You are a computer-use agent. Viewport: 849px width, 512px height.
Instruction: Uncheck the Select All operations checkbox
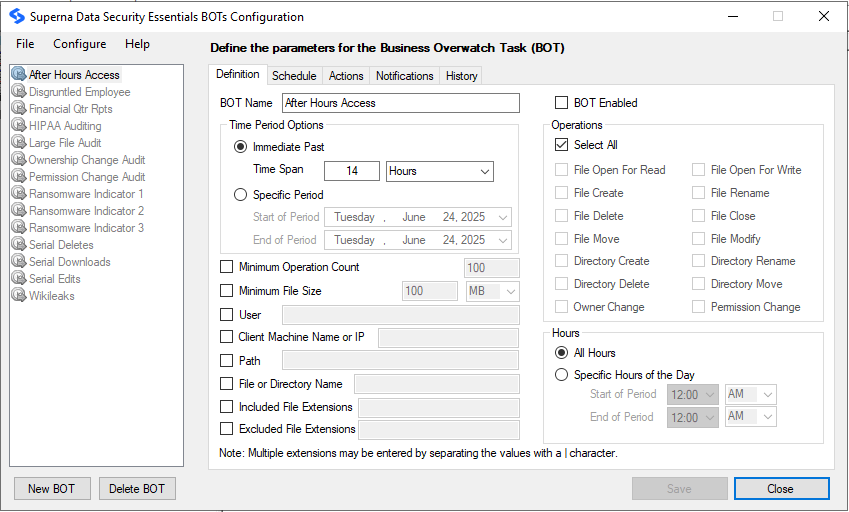(561, 145)
